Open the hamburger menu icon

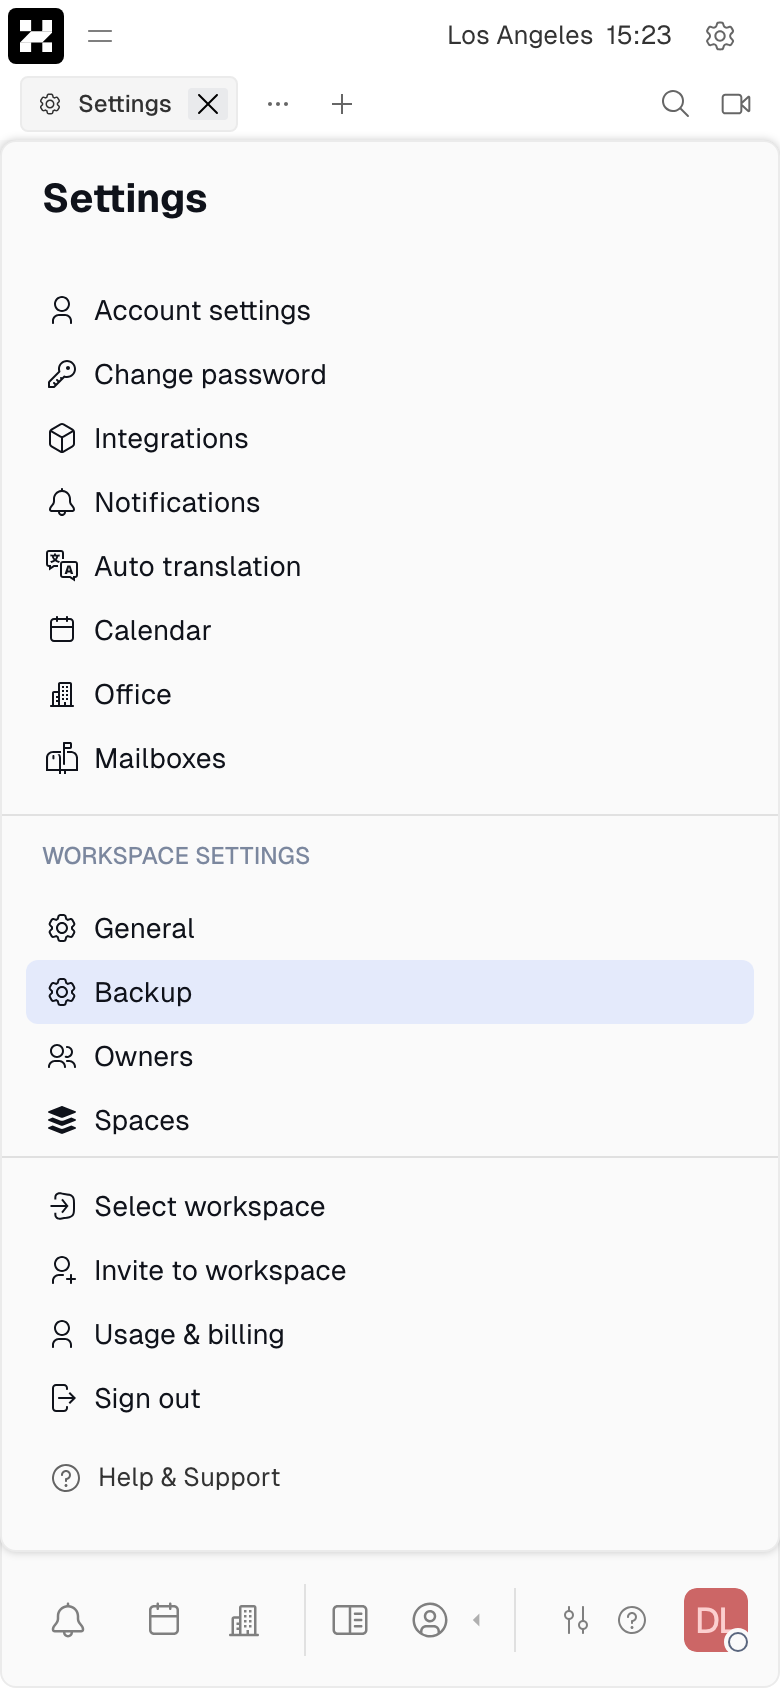coord(100,36)
